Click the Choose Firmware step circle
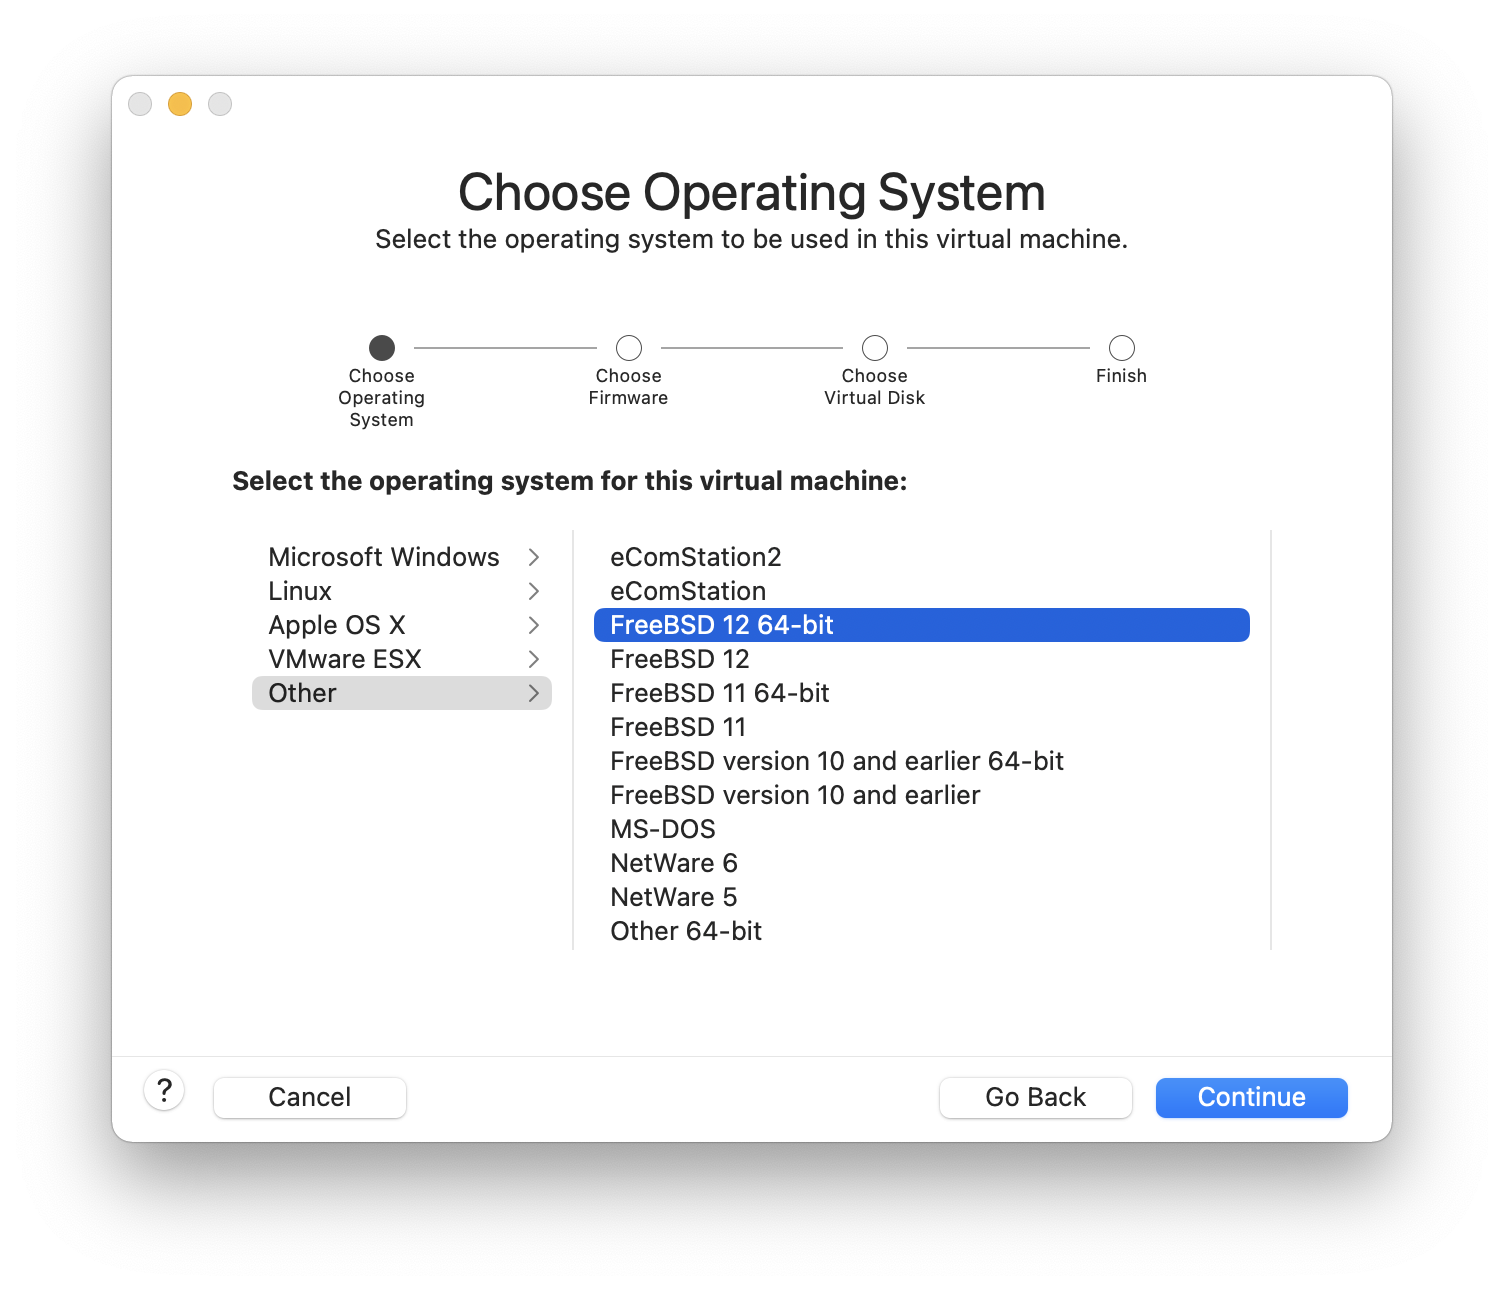Screen dimensions: 1504x1290 pyautogui.click(x=628, y=348)
